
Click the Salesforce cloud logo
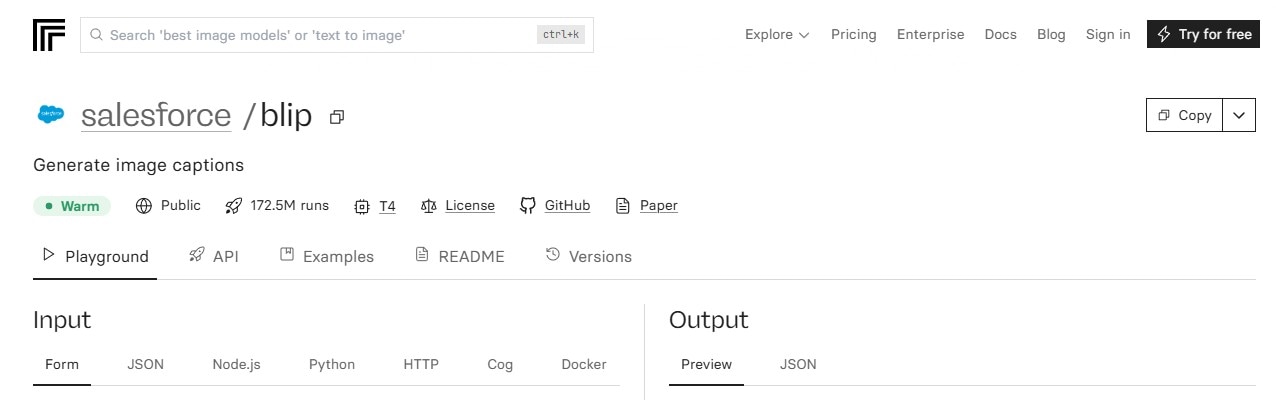click(51, 114)
